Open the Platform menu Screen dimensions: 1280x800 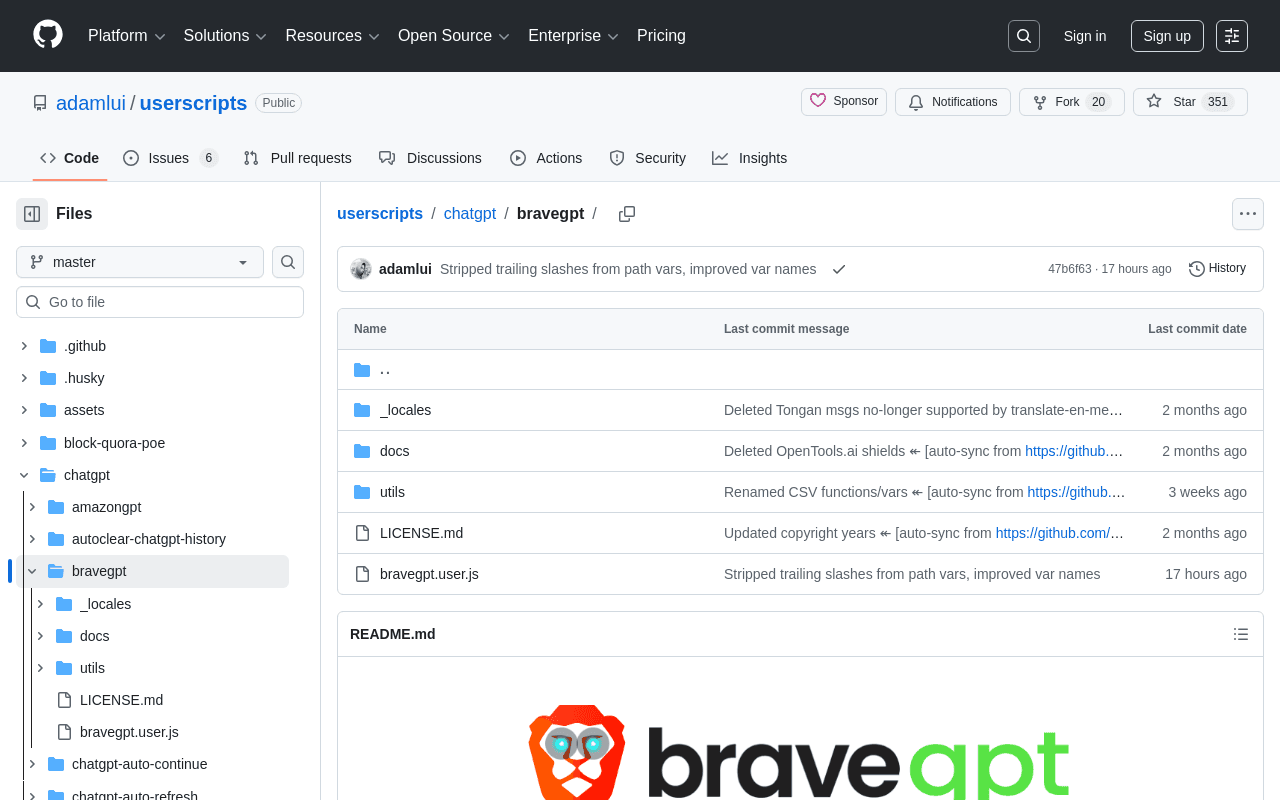tap(126, 36)
